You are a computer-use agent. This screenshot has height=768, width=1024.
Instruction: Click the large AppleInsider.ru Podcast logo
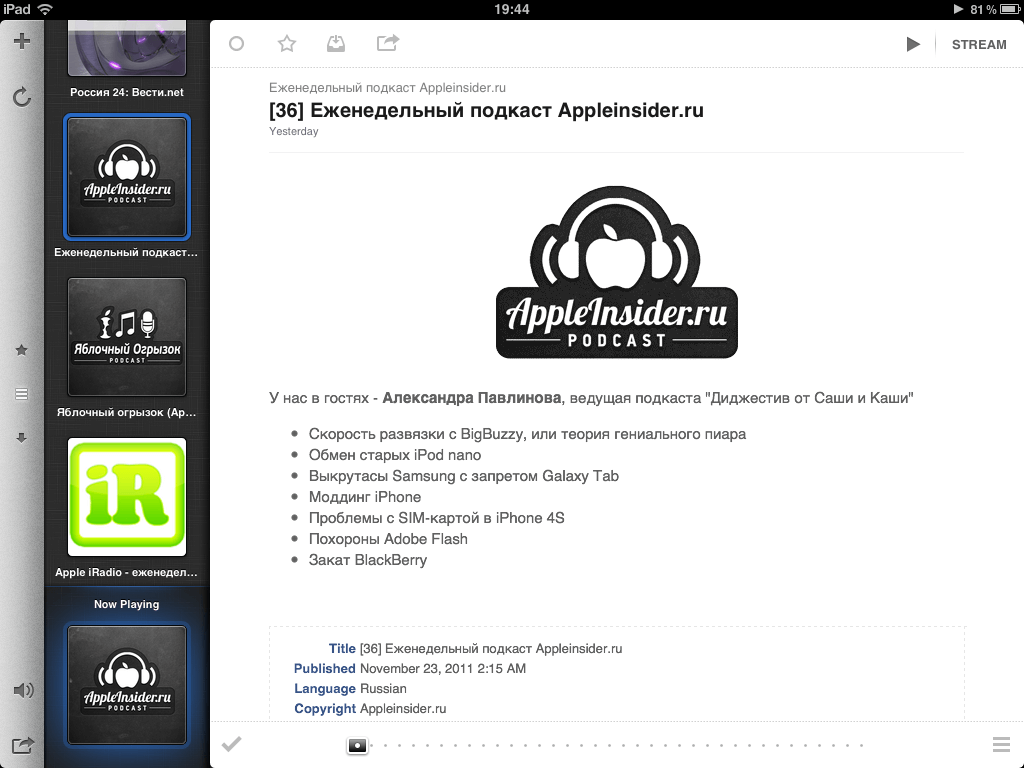[616, 272]
